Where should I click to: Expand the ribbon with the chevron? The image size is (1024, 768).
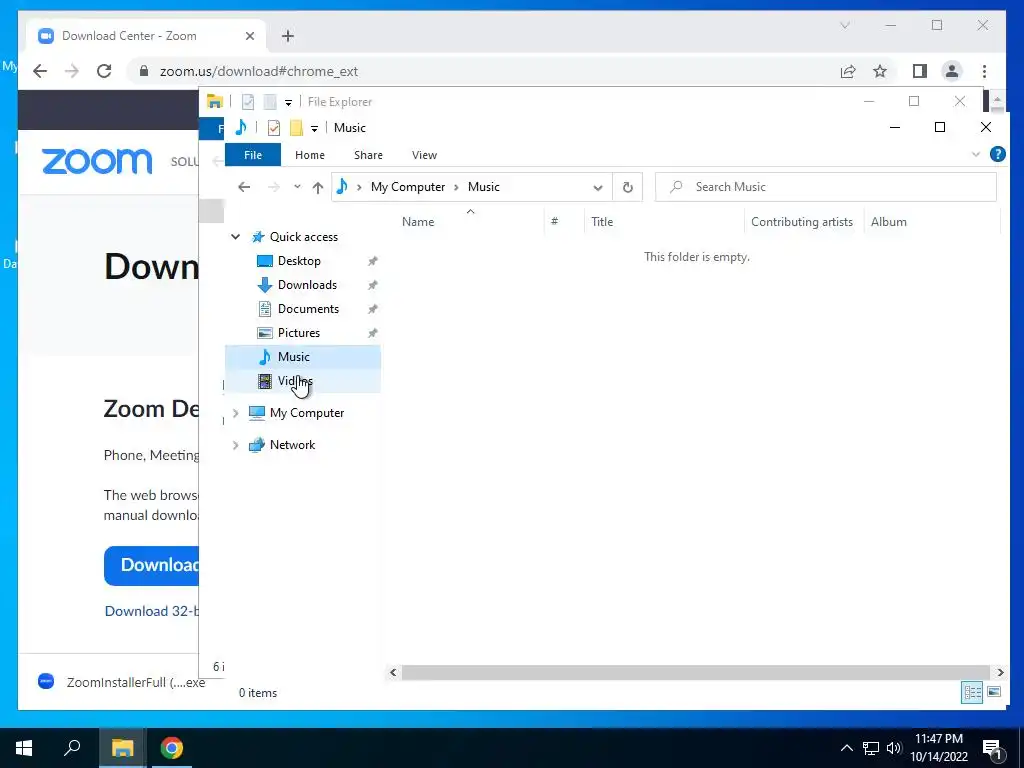tap(976, 155)
